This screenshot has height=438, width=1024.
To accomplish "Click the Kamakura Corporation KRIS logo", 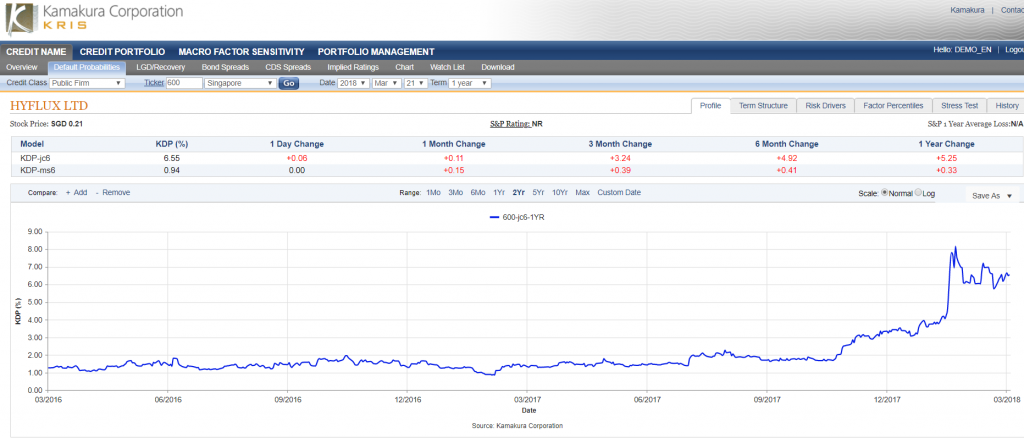I will coord(95,20).
